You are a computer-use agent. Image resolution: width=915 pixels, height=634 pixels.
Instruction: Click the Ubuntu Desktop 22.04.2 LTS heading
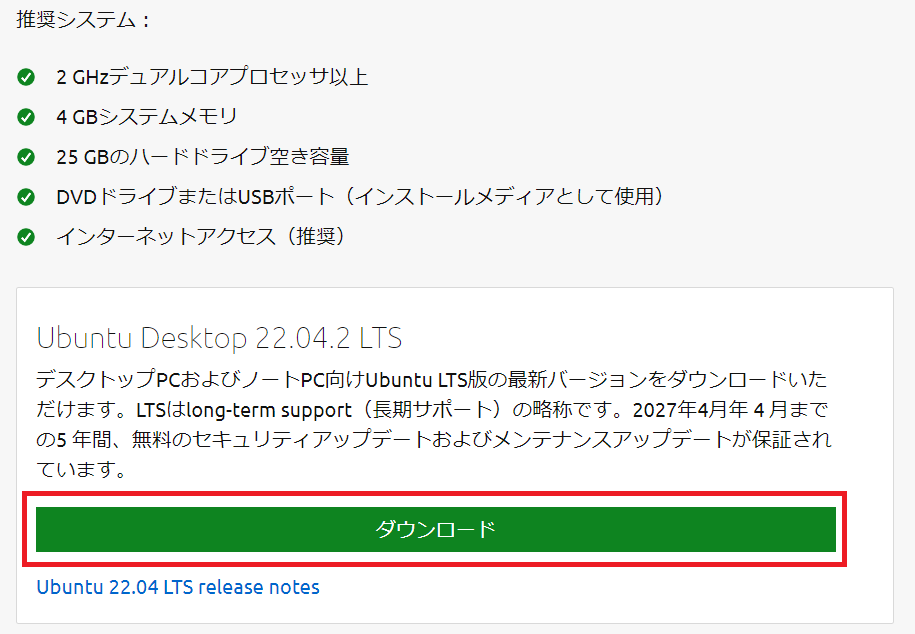(219, 338)
